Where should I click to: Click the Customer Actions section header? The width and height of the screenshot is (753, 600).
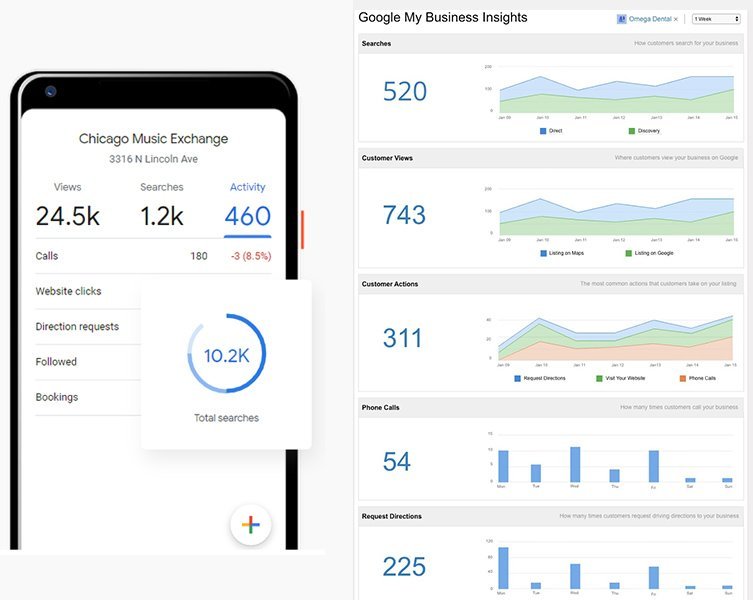point(551,284)
